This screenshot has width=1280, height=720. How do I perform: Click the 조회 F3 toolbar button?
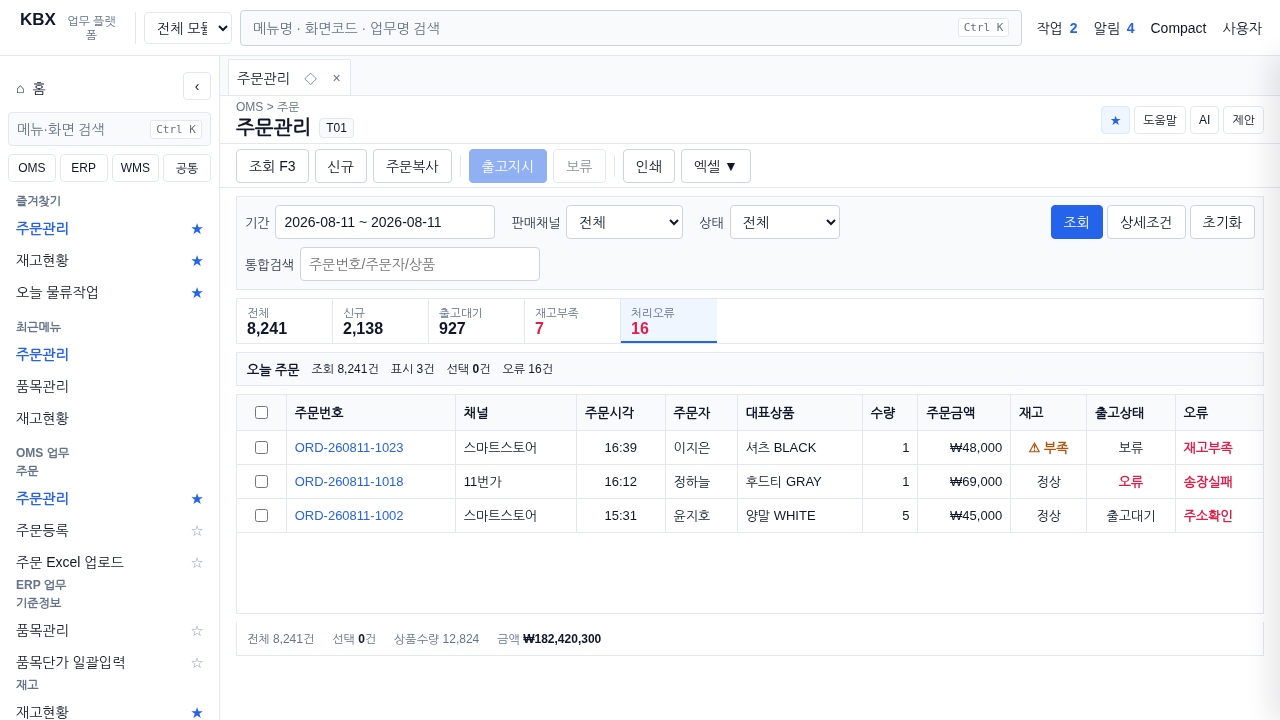coord(272,166)
